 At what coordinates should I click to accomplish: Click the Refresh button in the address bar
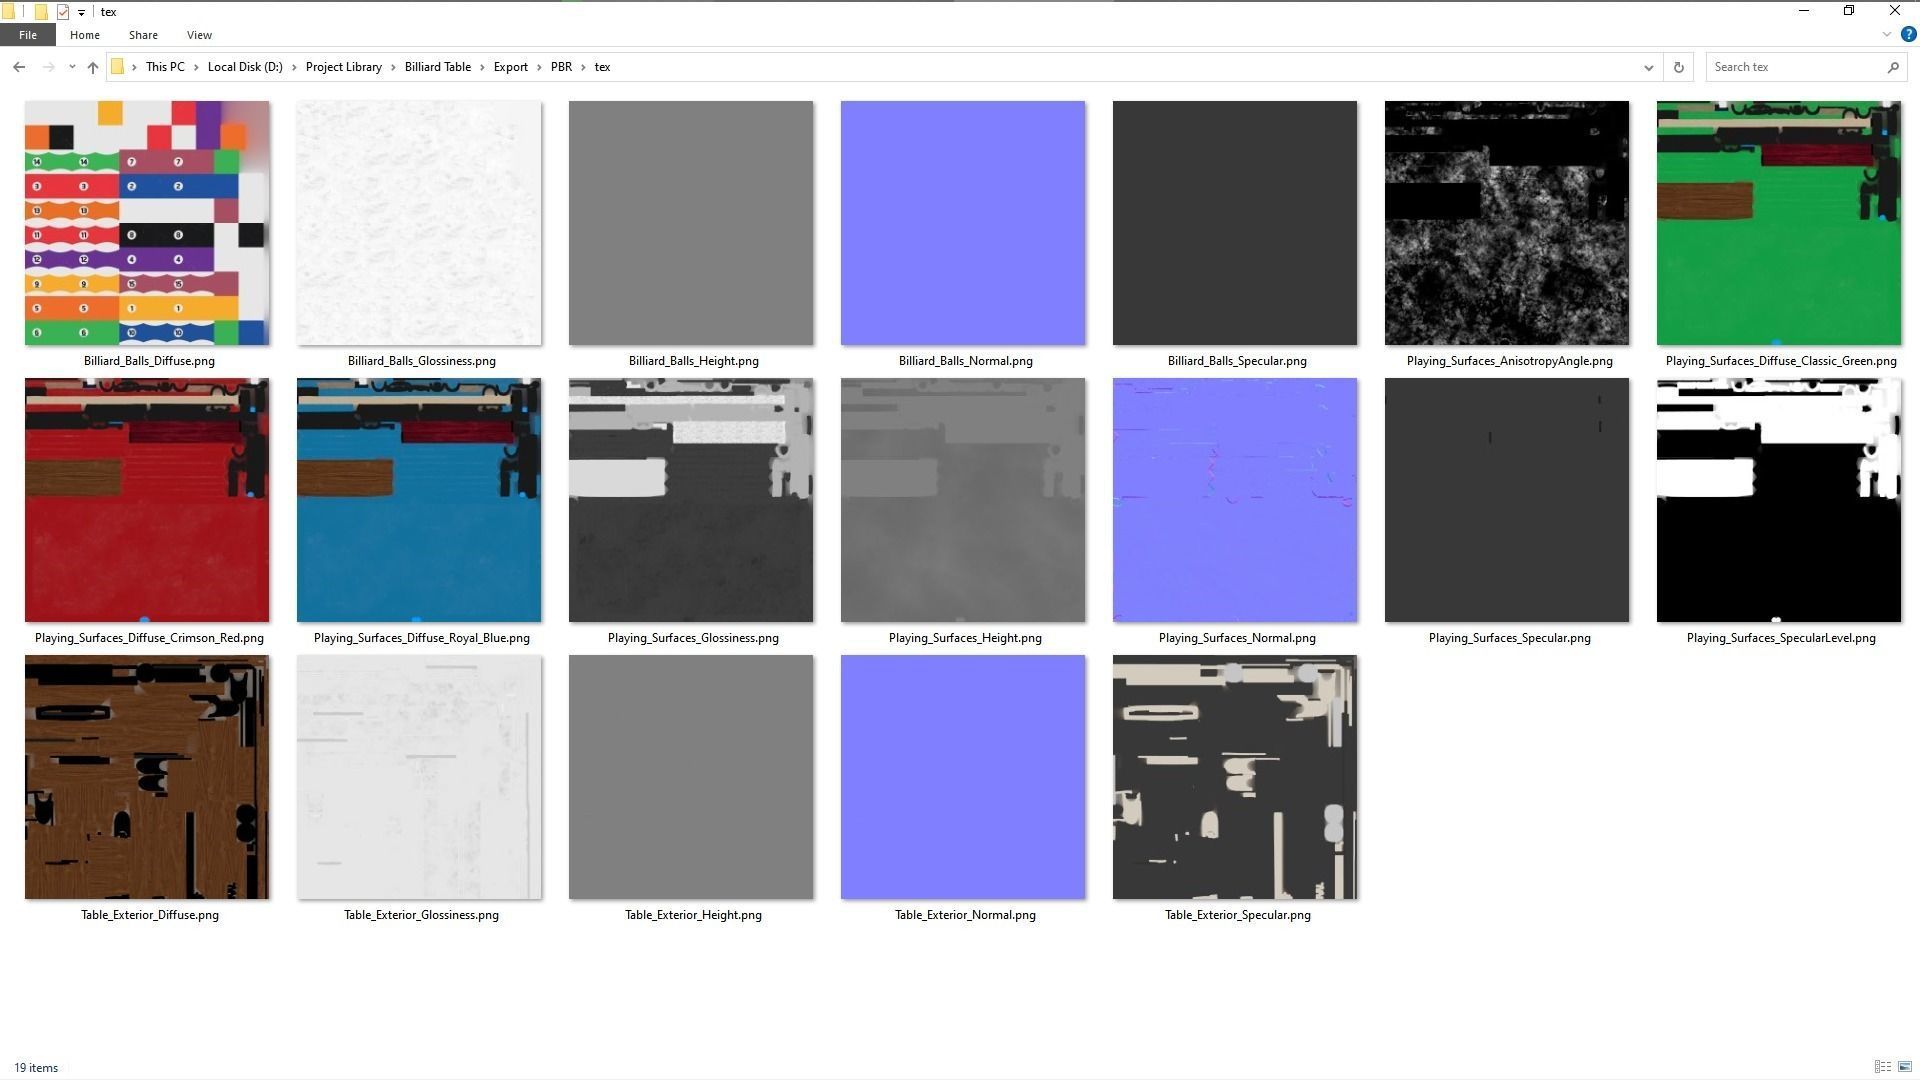point(1679,67)
